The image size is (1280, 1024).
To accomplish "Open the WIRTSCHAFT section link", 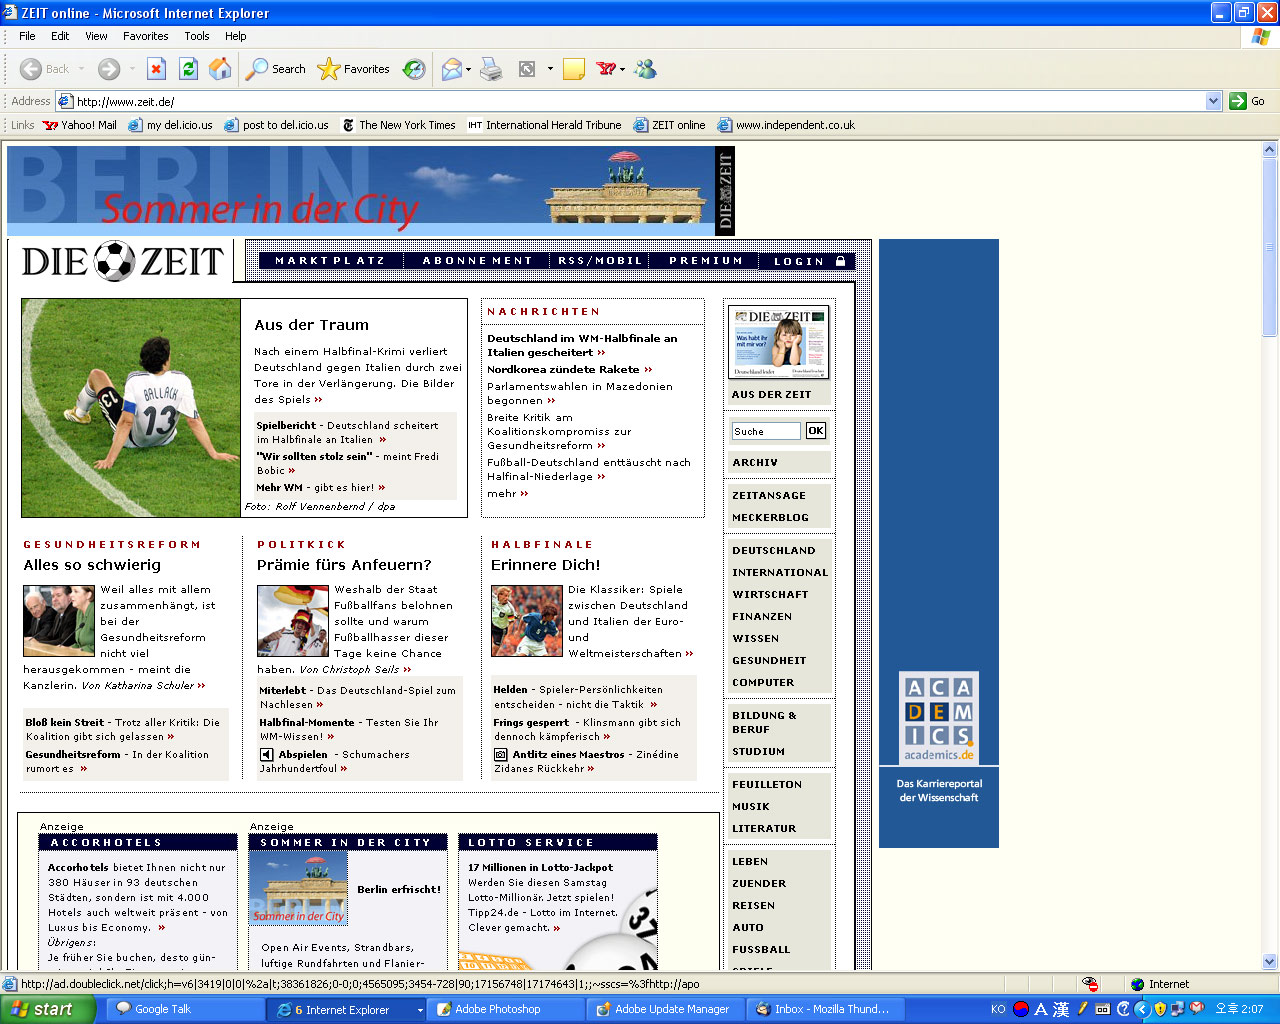I will [x=770, y=594].
